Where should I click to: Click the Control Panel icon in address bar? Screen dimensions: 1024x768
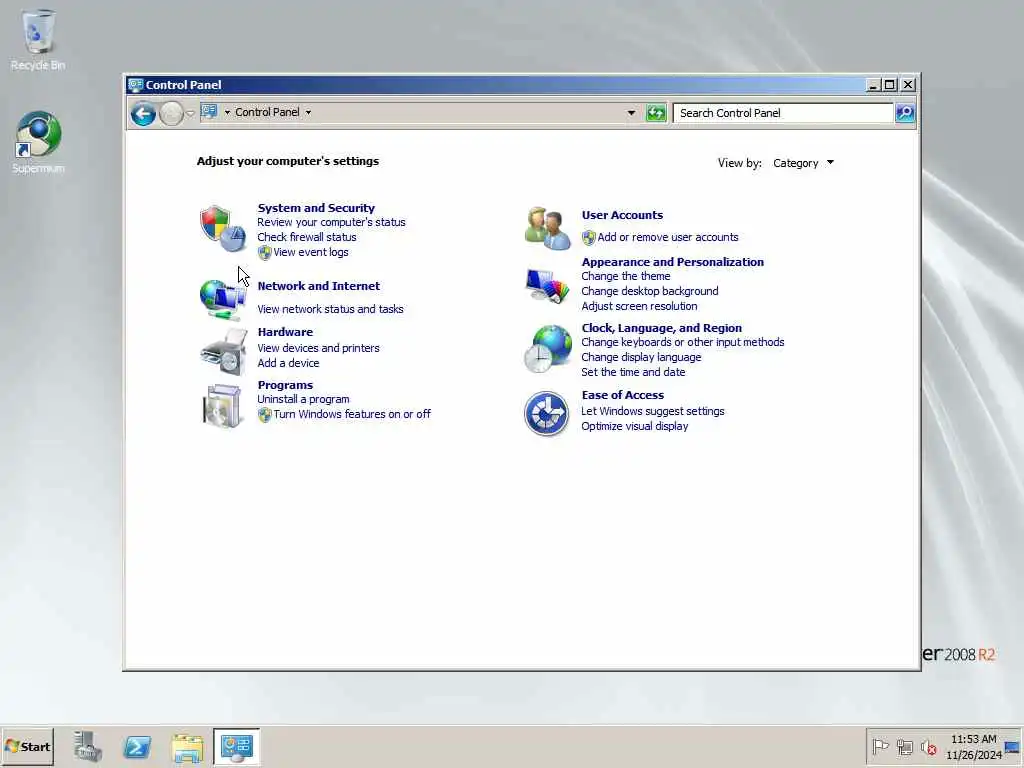[209, 112]
